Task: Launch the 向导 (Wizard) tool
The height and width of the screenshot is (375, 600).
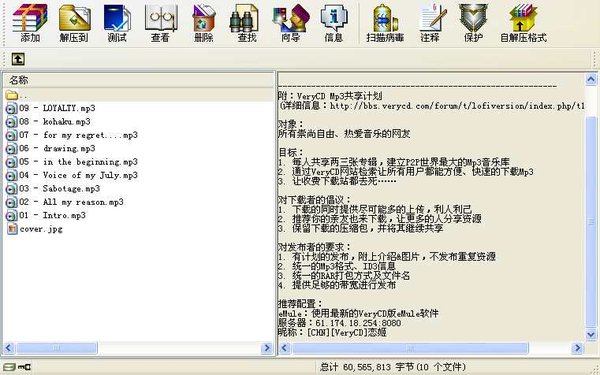Action: pos(291,22)
